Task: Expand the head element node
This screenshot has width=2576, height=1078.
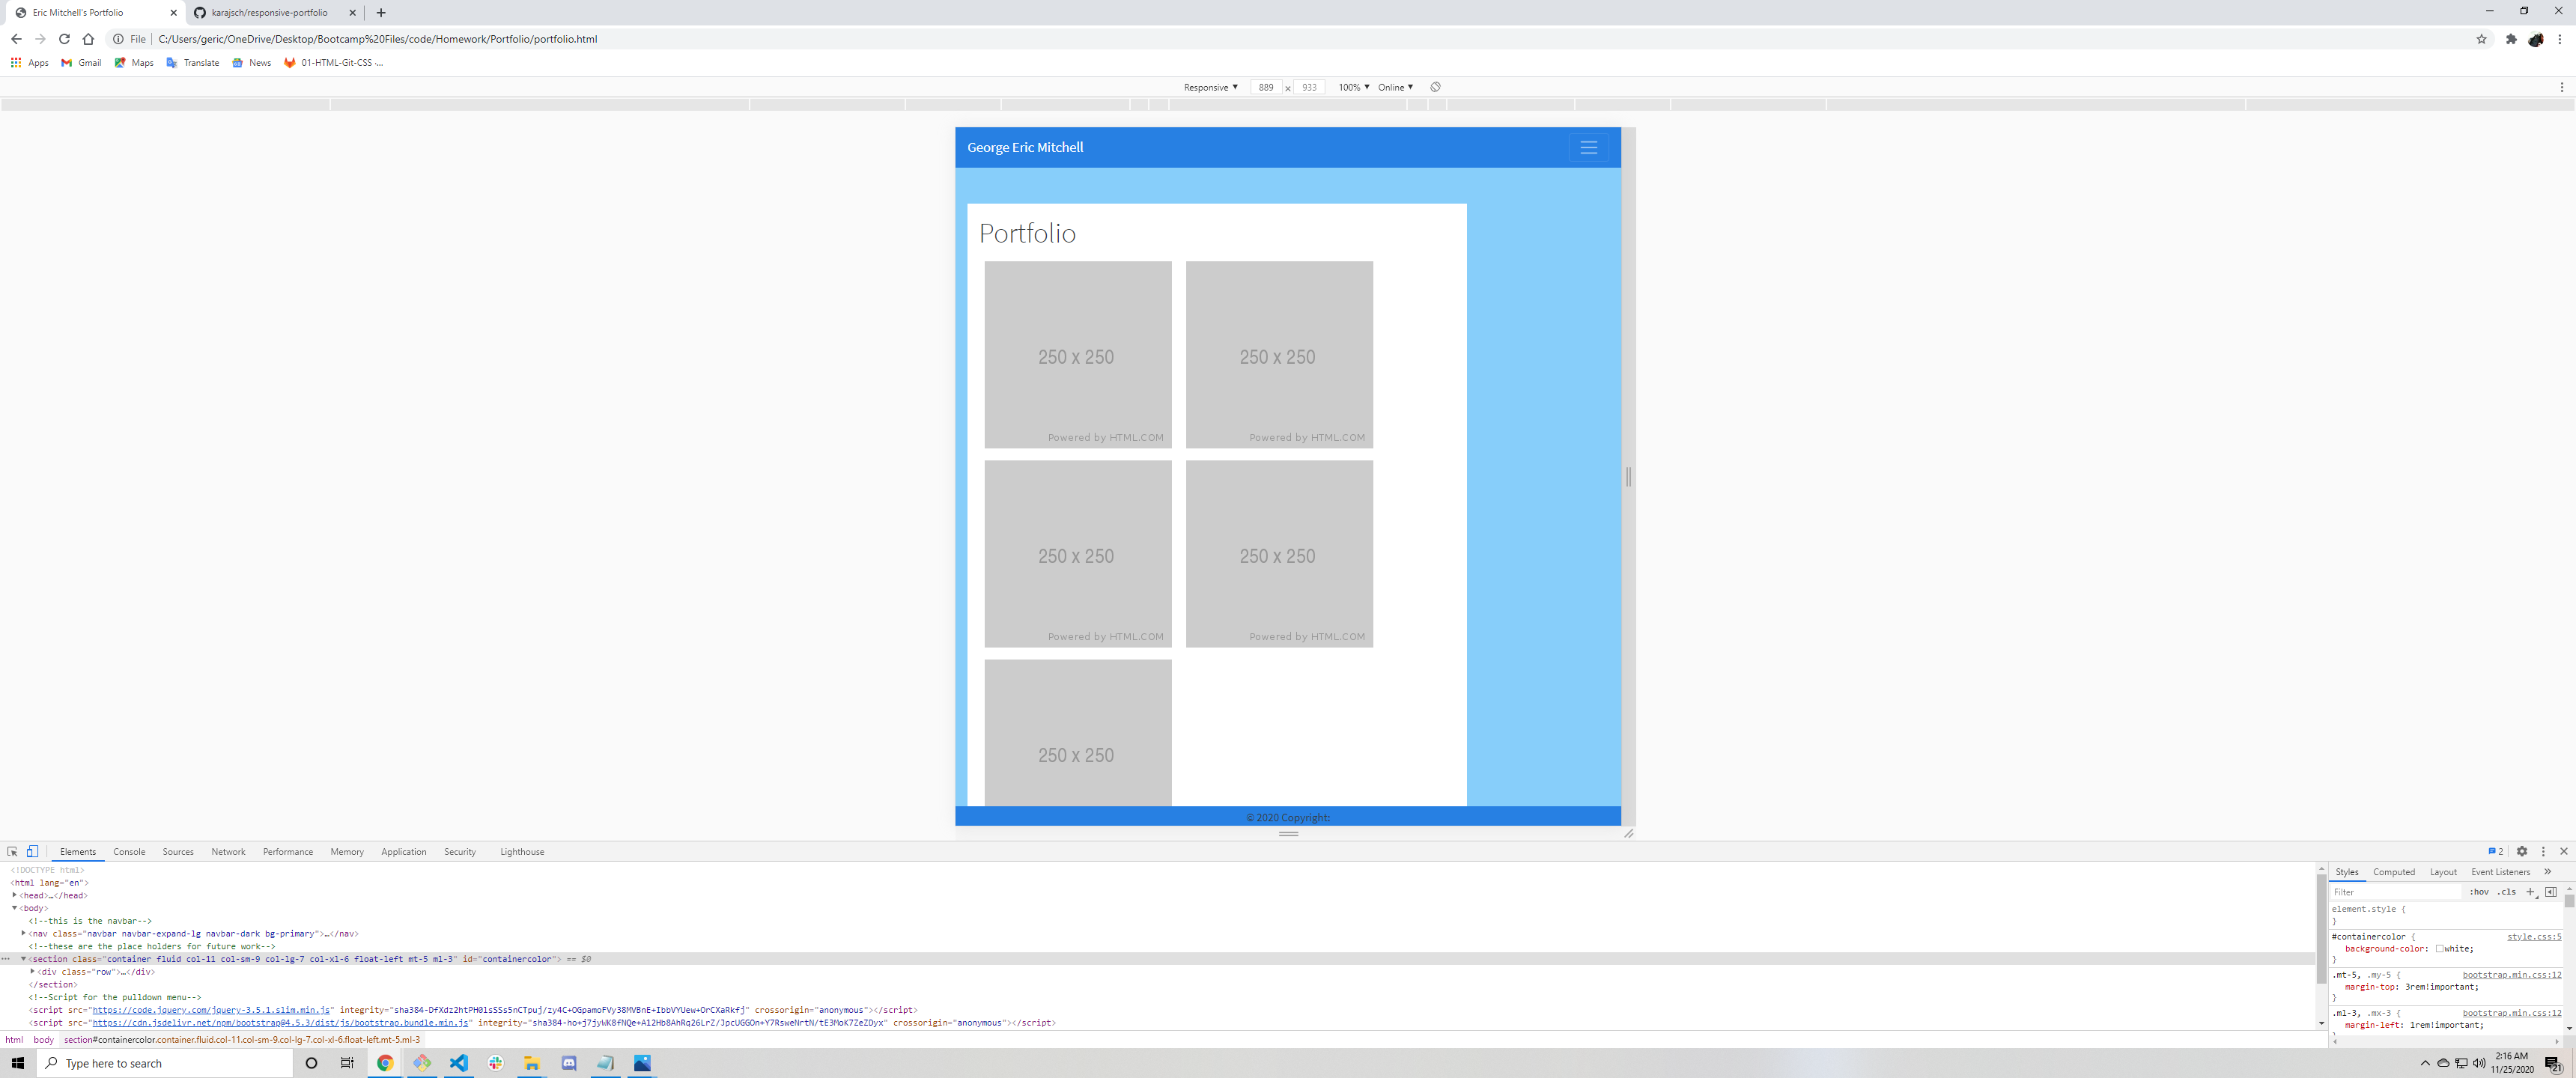Action: pyautogui.click(x=15, y=895)
